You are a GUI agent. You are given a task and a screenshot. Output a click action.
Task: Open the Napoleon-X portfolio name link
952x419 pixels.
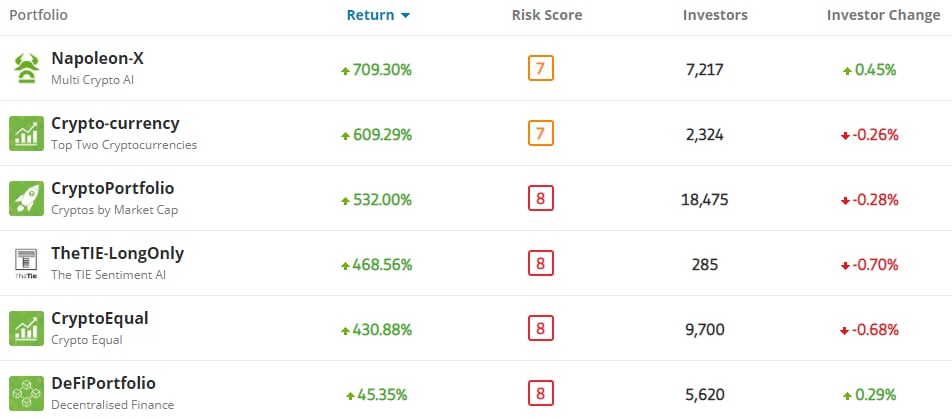tap(98, 59)
